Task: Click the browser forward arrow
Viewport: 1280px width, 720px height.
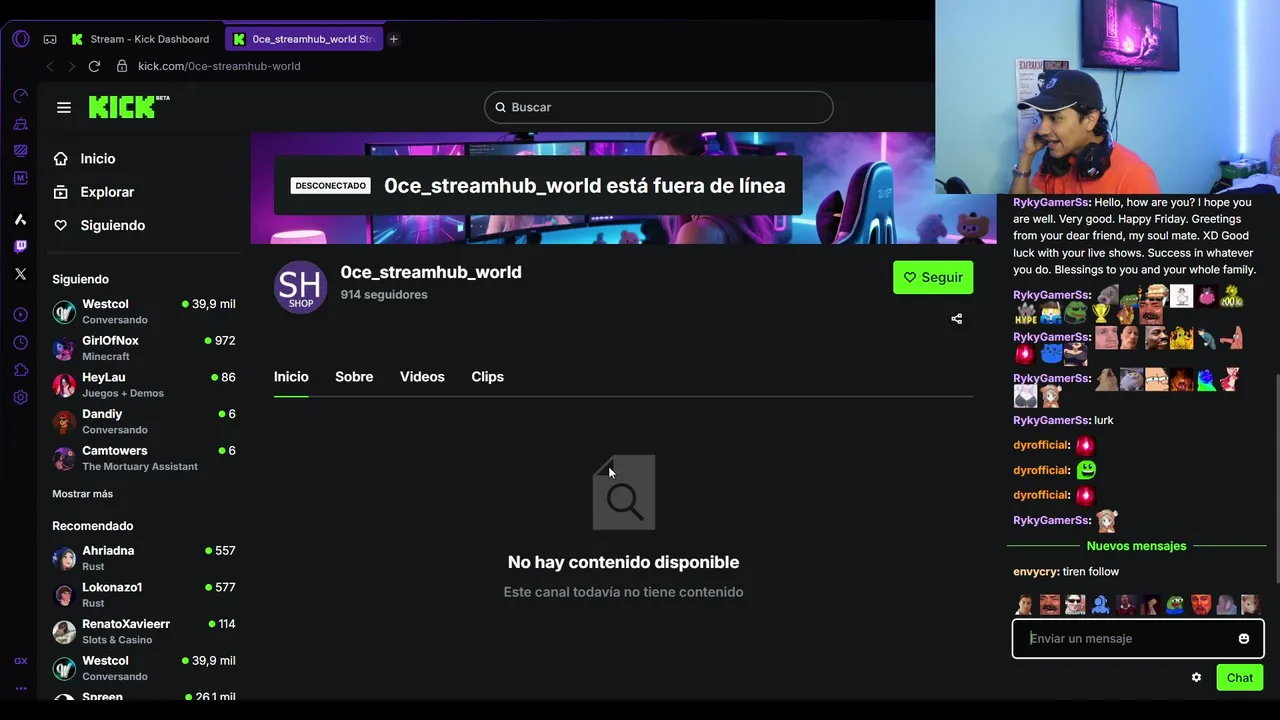Action: [71, 66]
